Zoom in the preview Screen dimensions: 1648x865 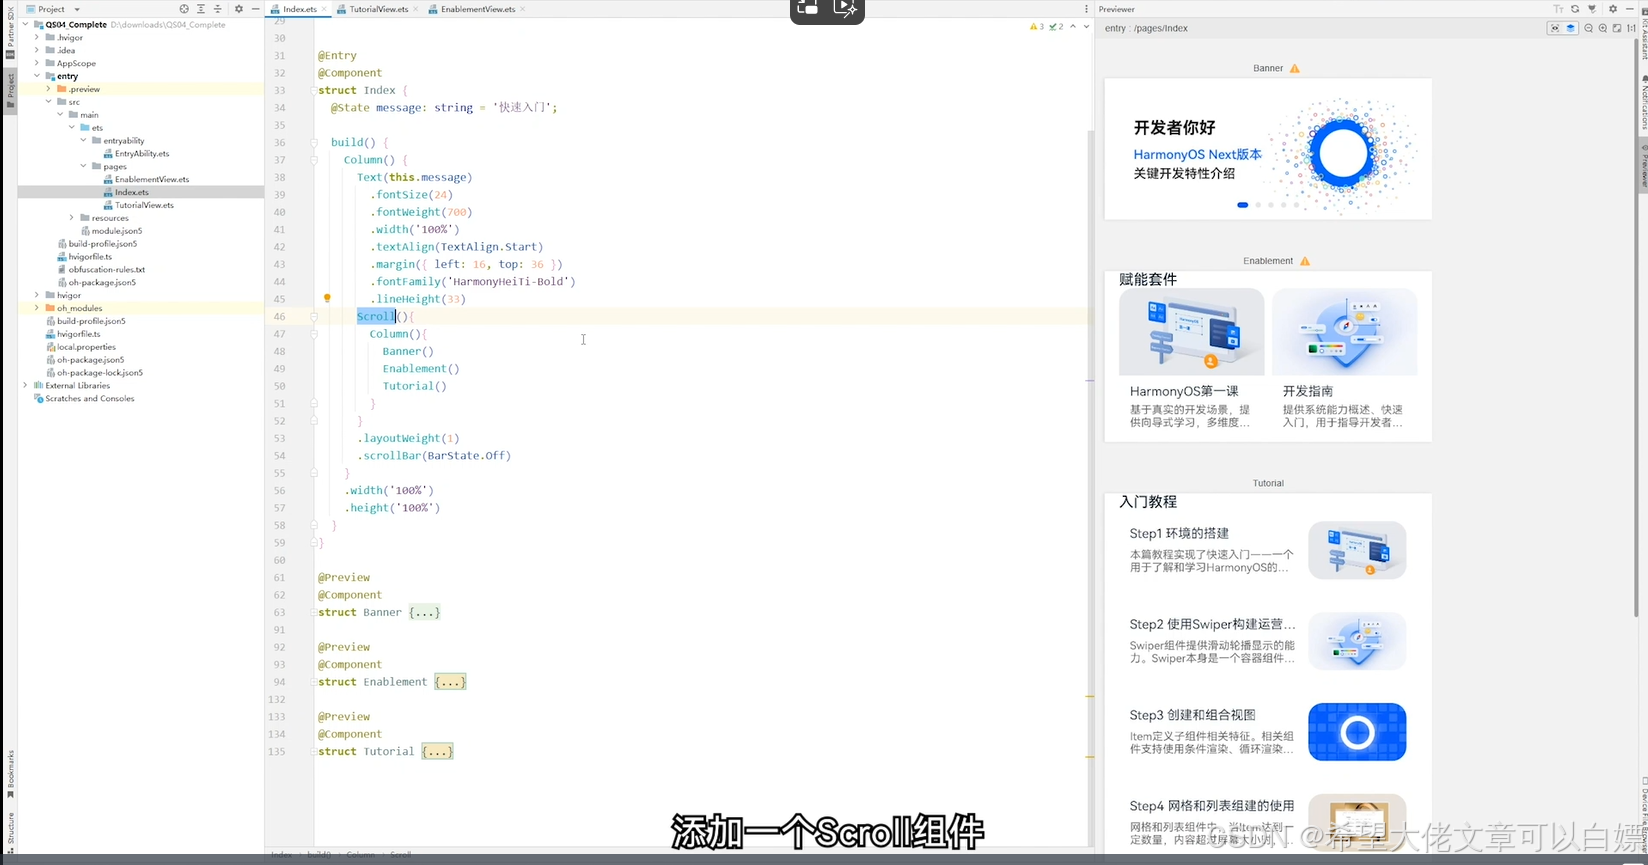1603,28
